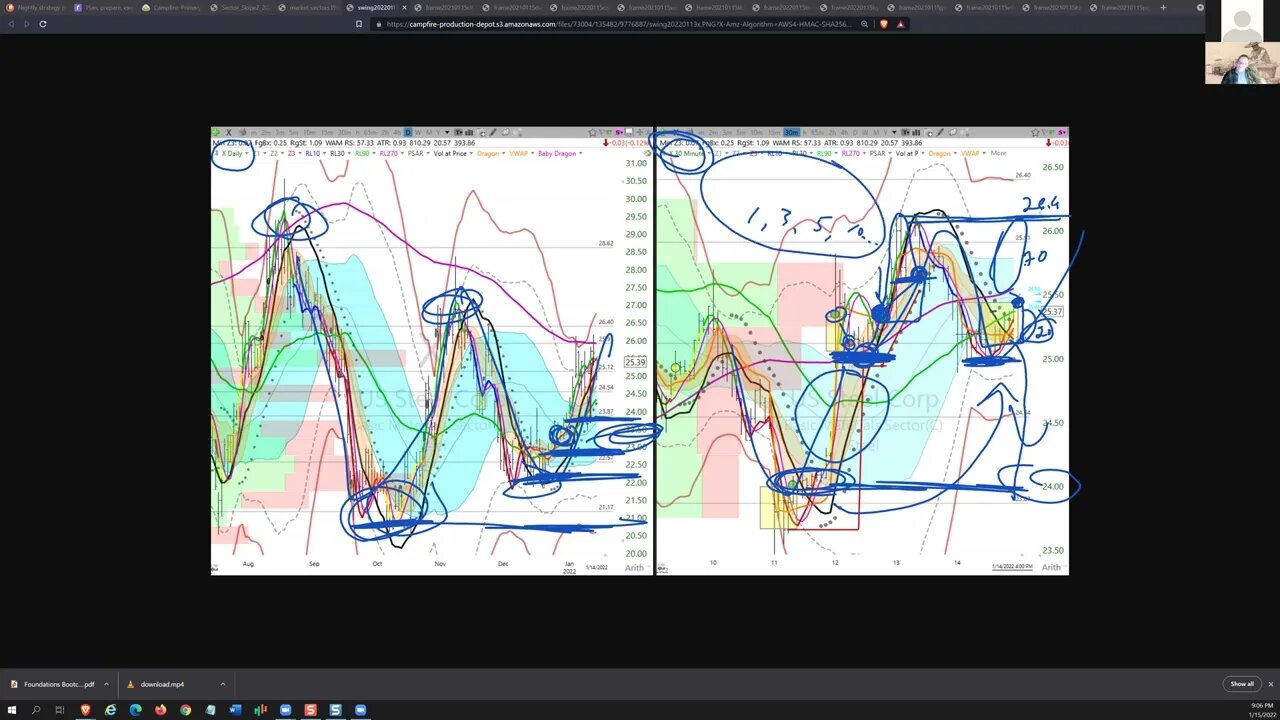Toggle Arith scale label in right chart
The width and height of the screenshot is (1280, 720).
(x=1050, y=567)
